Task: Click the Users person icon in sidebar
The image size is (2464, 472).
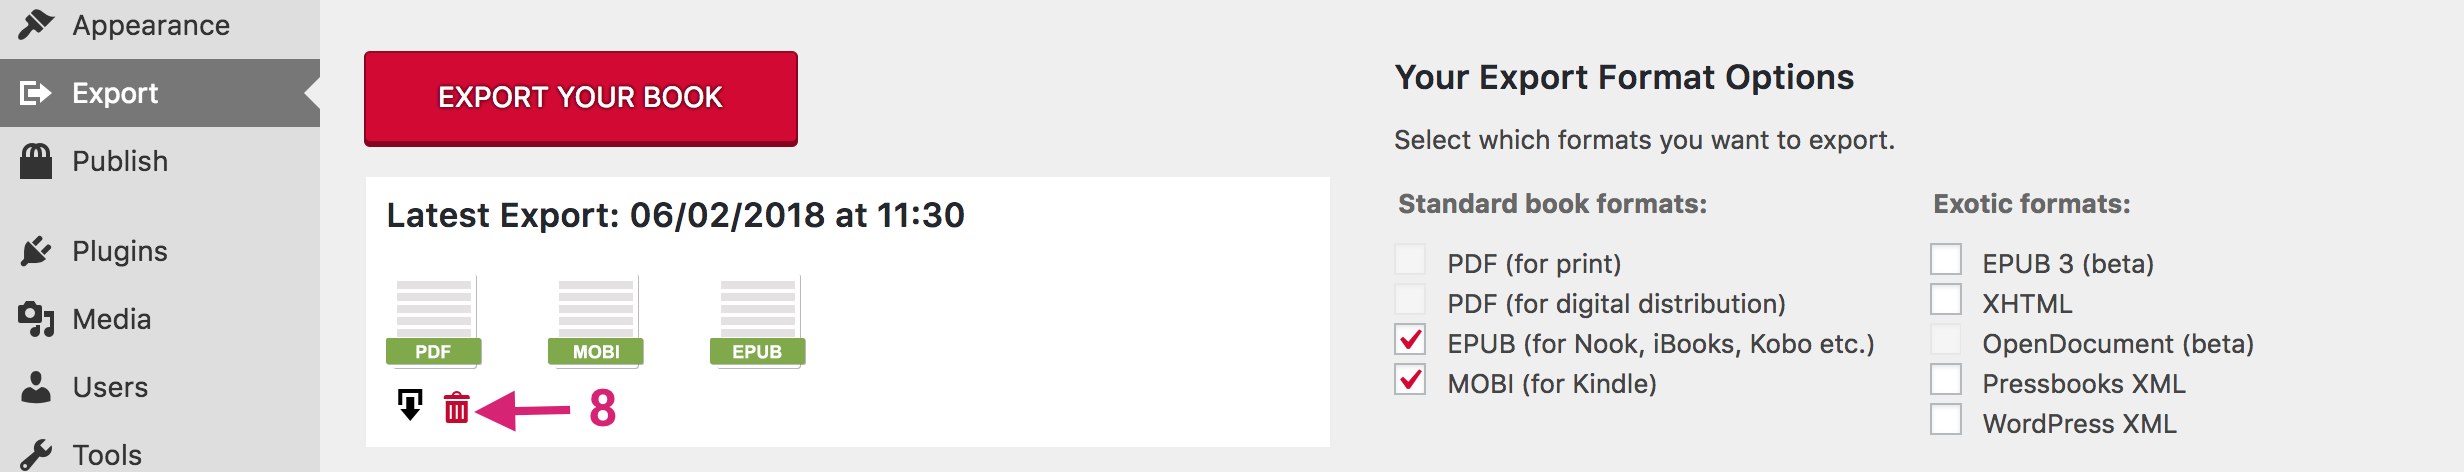Action: tap(36, 387)
